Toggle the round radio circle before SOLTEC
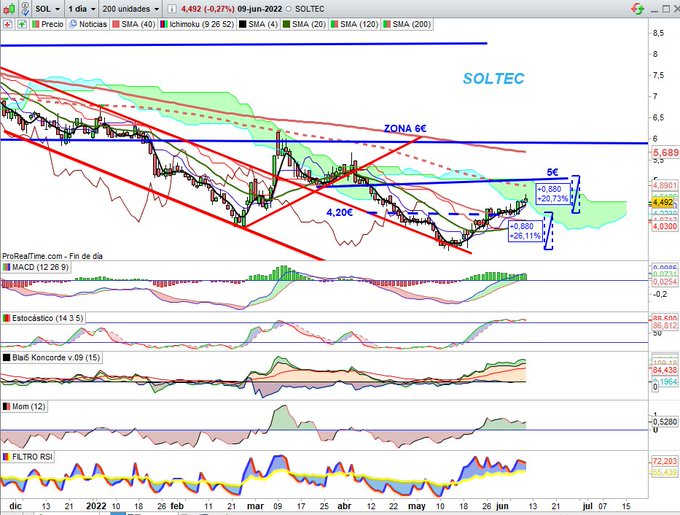The width and height of the screenshot is (680, 515). click(x=289, y=9)
